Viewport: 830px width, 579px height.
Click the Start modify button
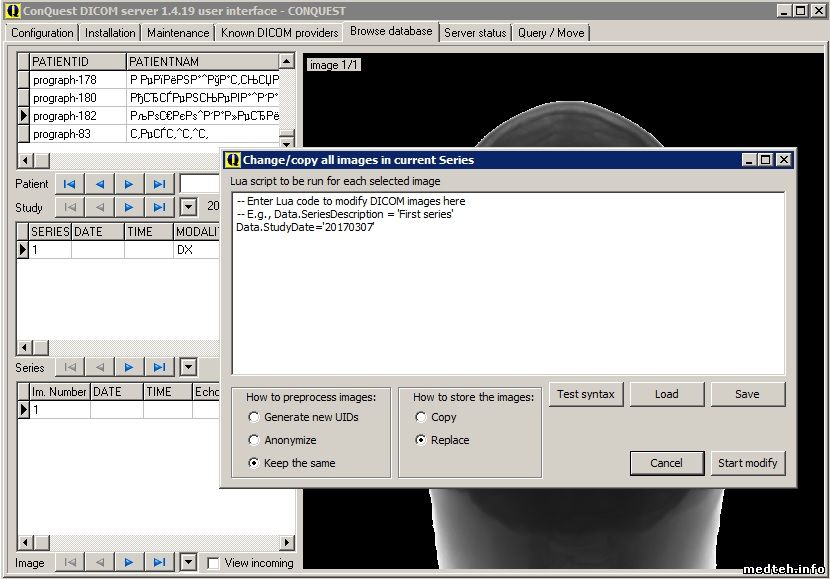tap(748, 463)
